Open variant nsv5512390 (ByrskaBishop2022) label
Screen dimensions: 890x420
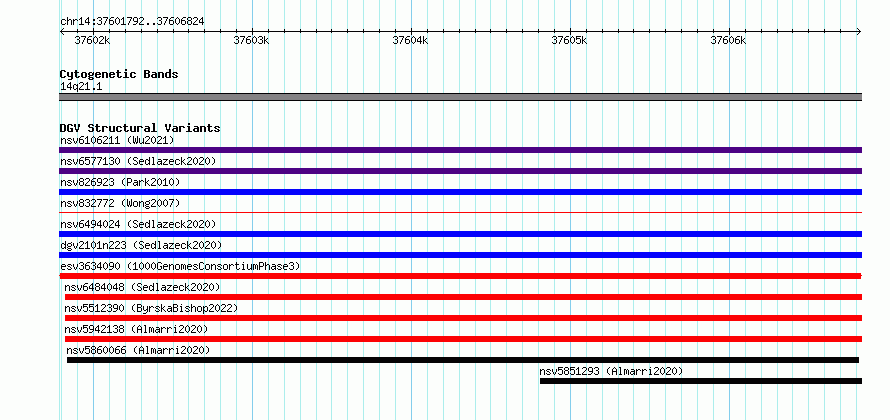tap(151, 308)
